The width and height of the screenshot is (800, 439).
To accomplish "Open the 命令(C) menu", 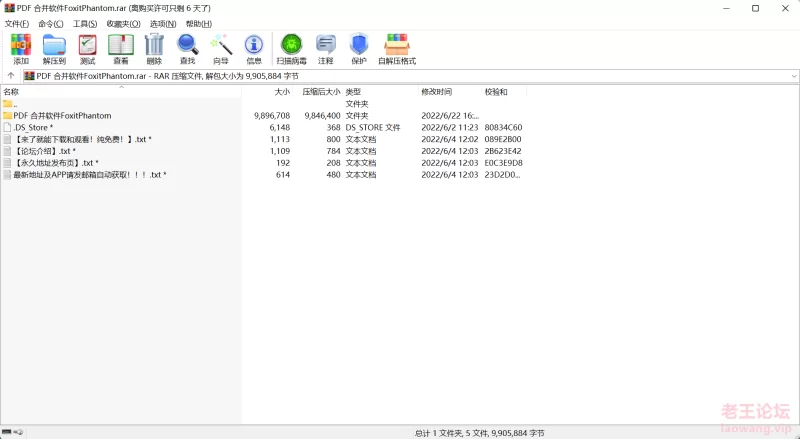I will [x=51, y=24].
